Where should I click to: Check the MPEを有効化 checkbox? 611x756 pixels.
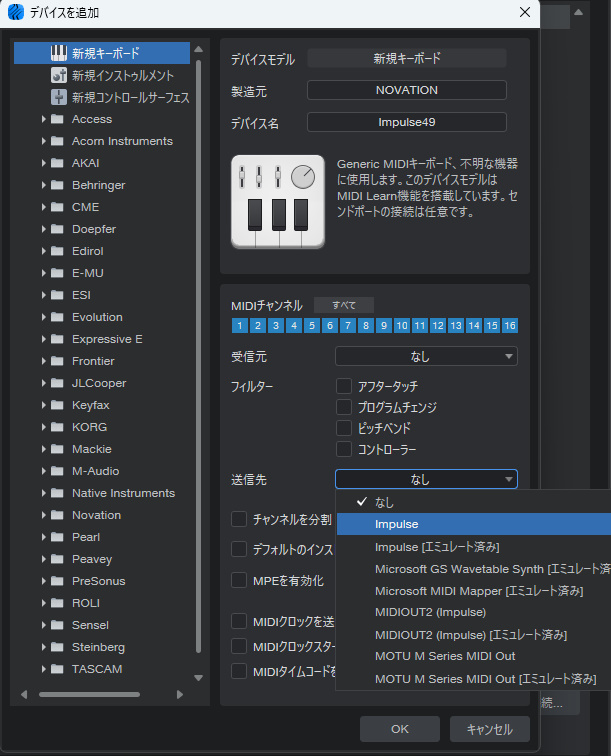(239, 580)
